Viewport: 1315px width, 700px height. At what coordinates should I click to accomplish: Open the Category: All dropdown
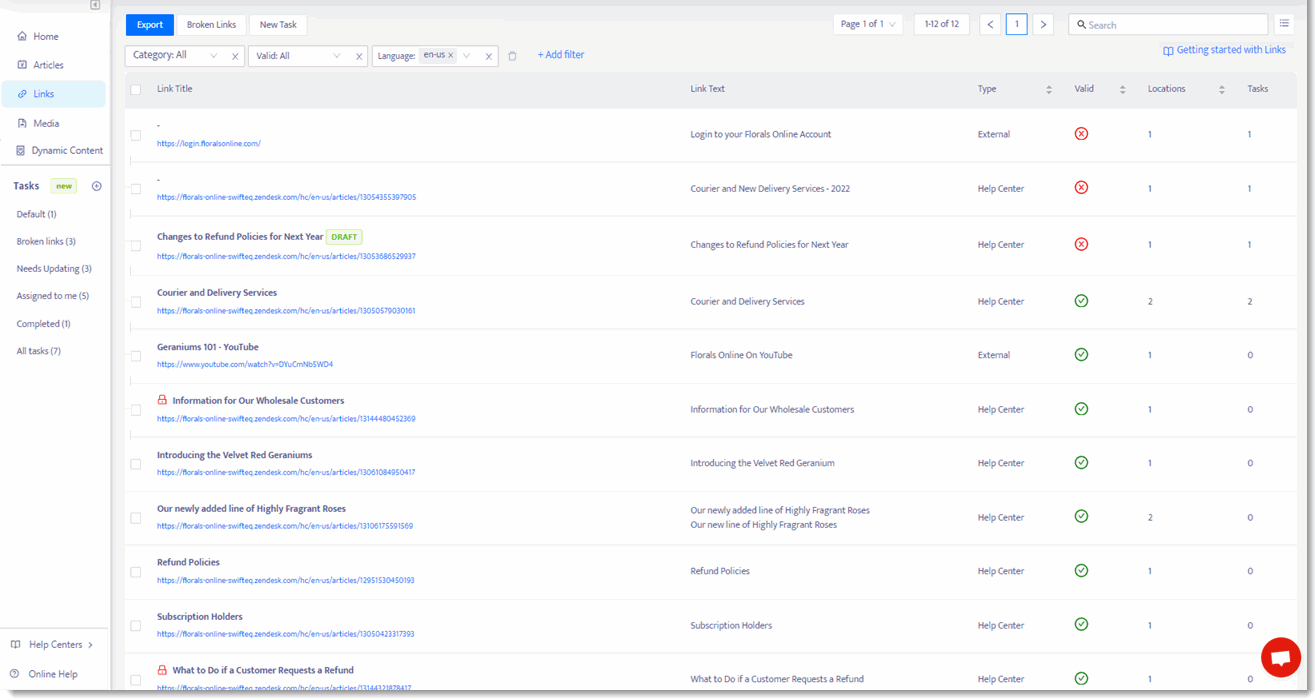click(175, 56)
